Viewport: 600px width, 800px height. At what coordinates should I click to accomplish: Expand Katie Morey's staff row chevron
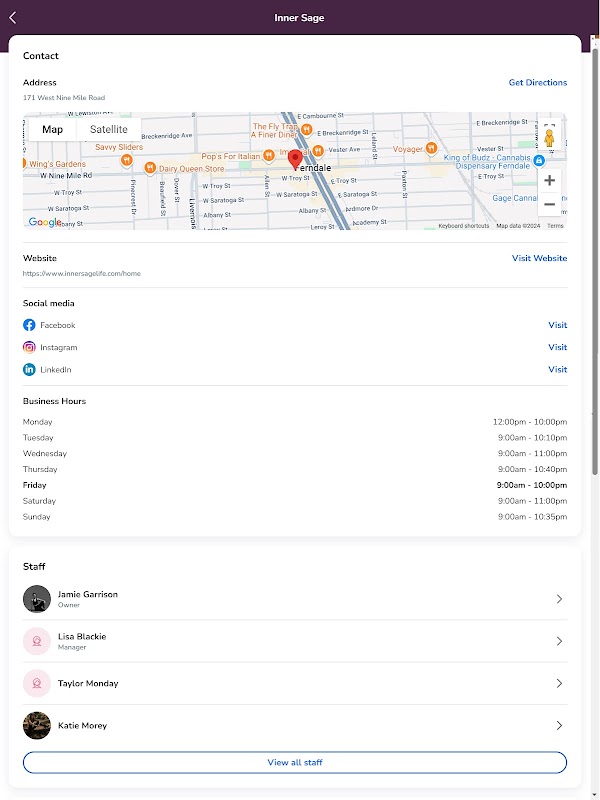coord(559,726)
